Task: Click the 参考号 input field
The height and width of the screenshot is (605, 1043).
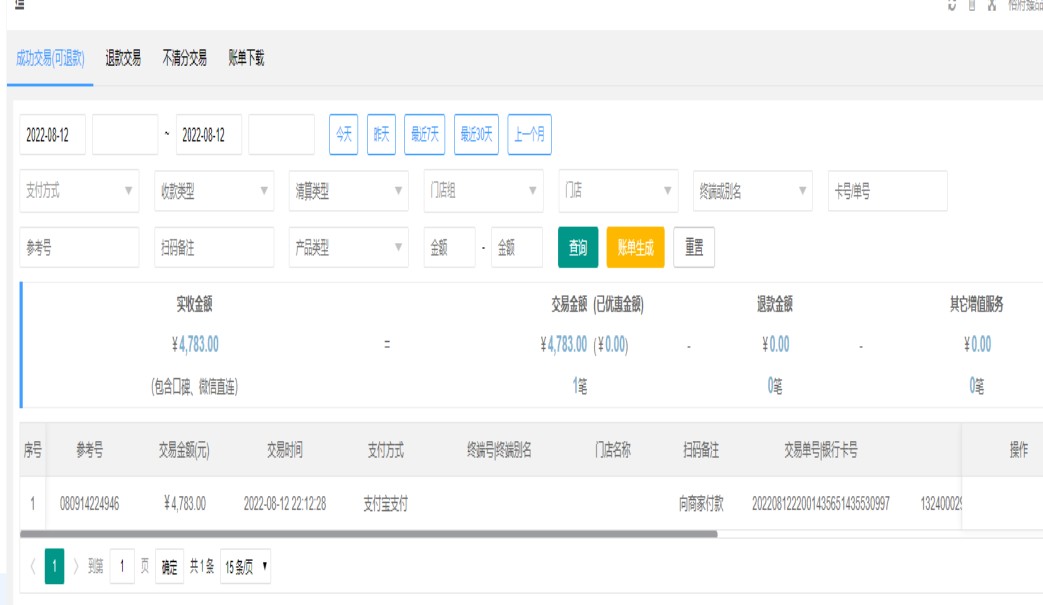Action: (x=79, y=248)
